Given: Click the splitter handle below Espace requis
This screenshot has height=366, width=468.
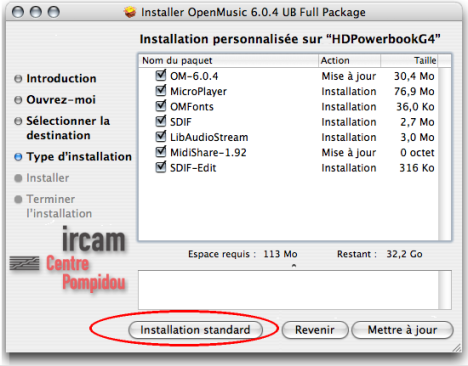Looking at the screenshot, I should [294, 266].
